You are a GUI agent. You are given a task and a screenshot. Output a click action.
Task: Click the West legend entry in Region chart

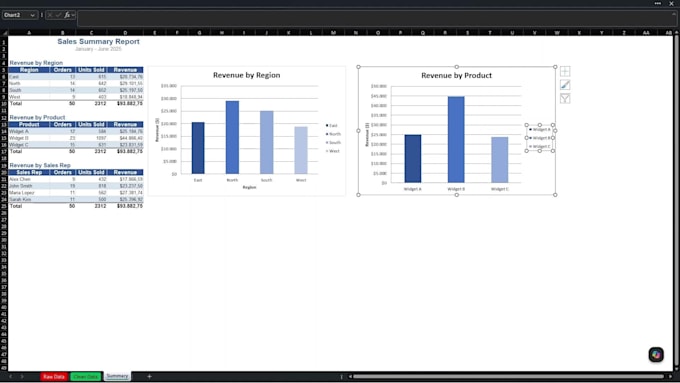333,151
